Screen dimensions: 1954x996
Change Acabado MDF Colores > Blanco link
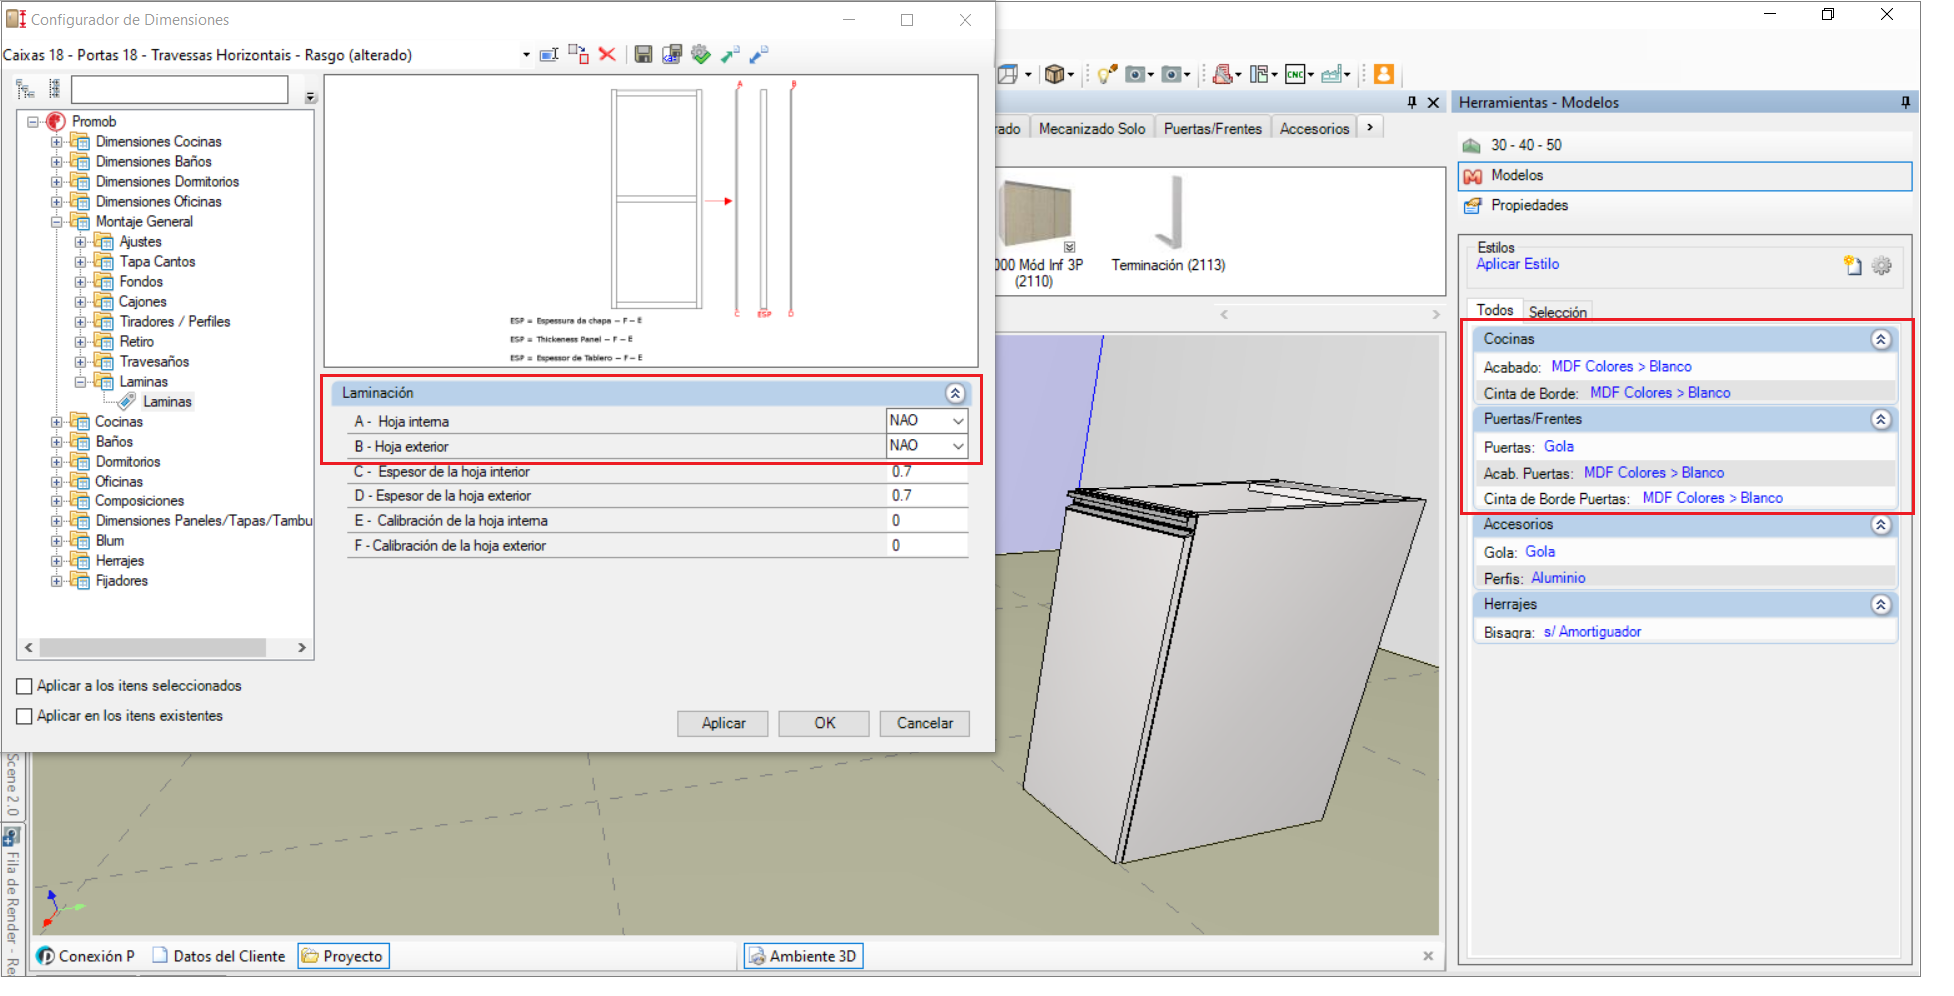tap(1621, 367)
